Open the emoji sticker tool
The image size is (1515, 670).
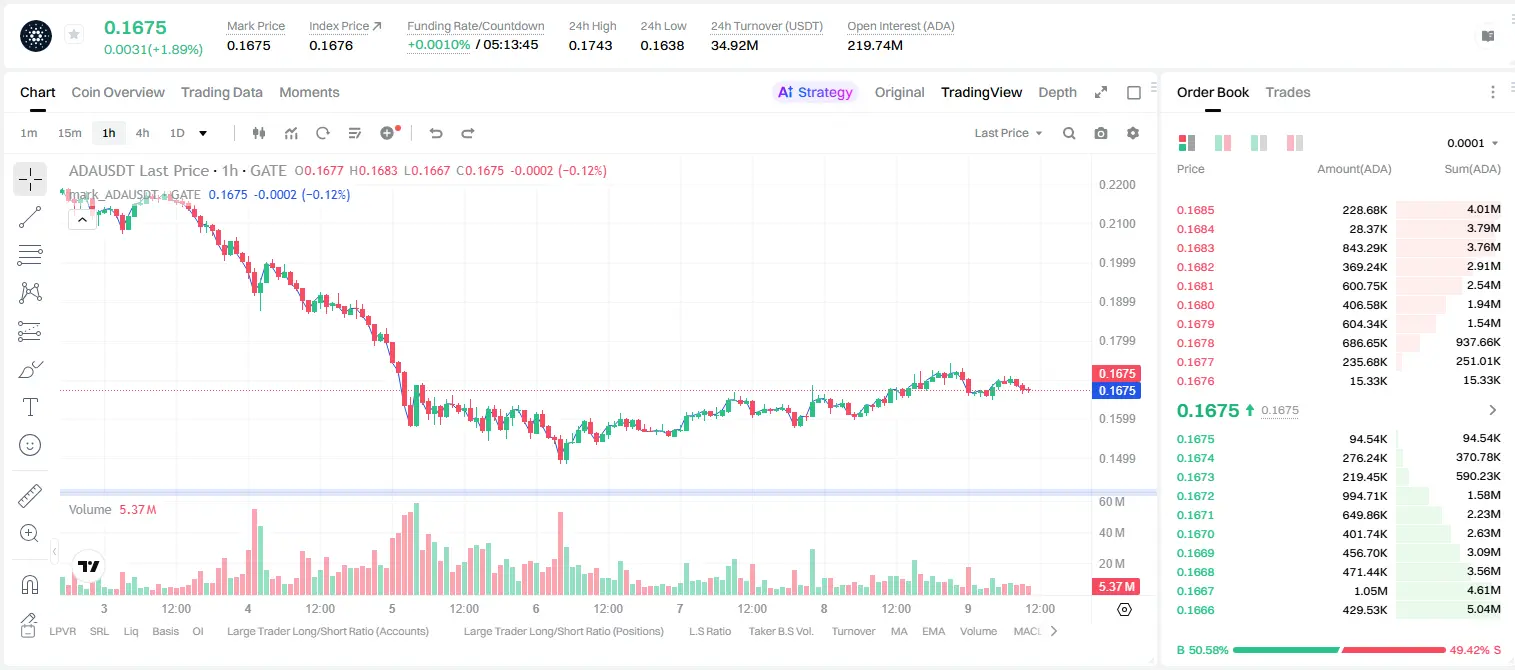coord(30,445)
